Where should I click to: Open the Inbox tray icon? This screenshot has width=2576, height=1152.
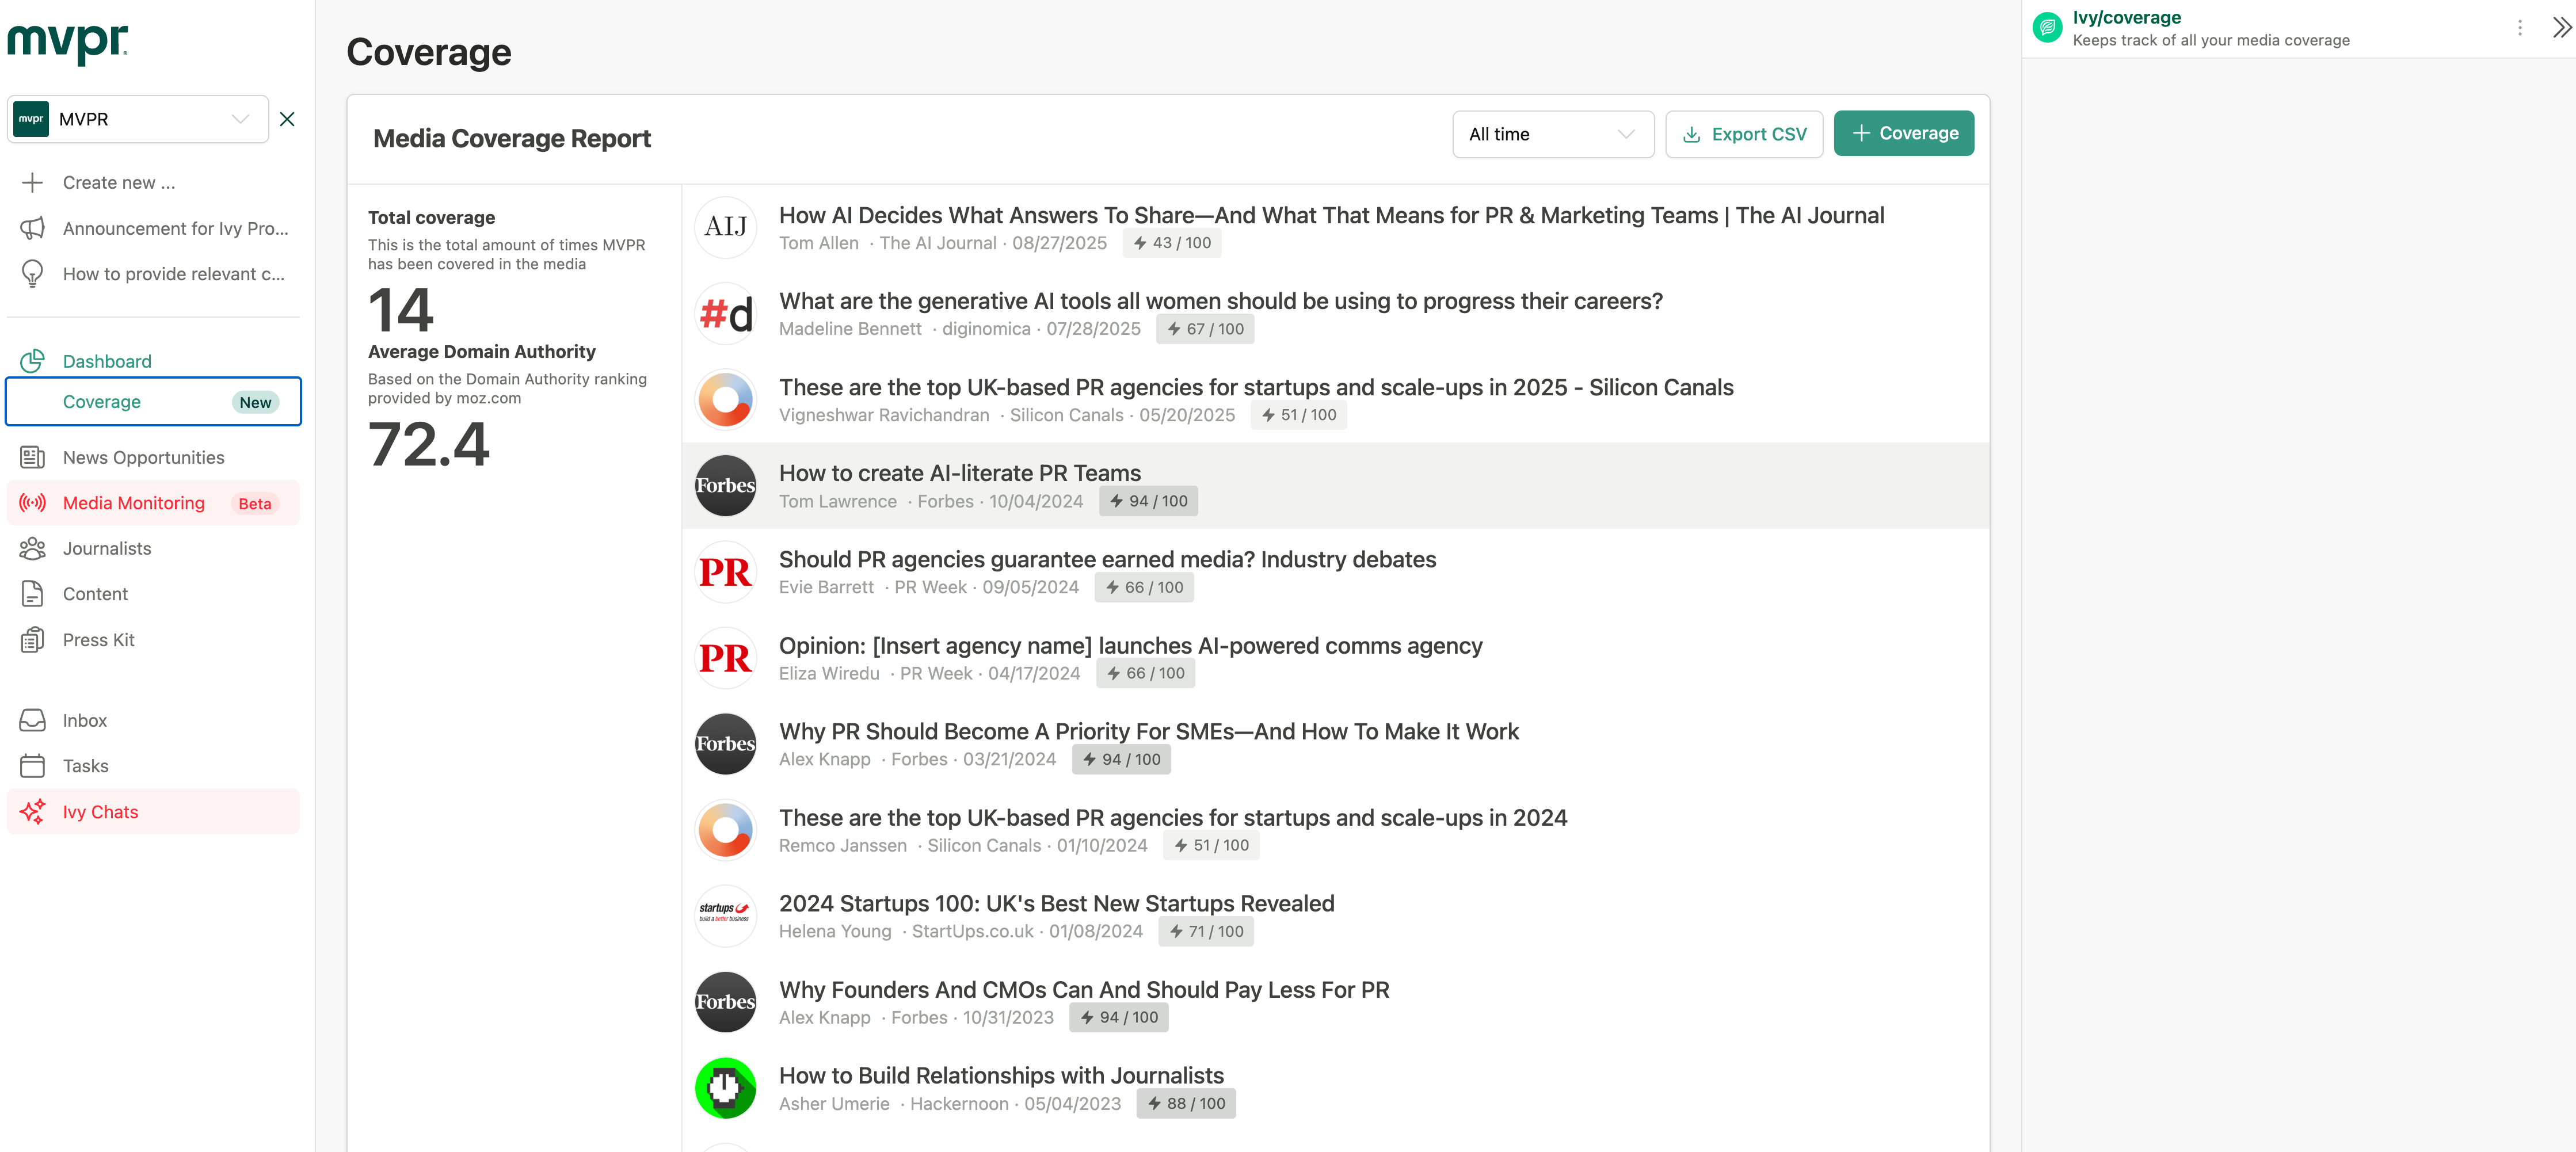[32, 720]
